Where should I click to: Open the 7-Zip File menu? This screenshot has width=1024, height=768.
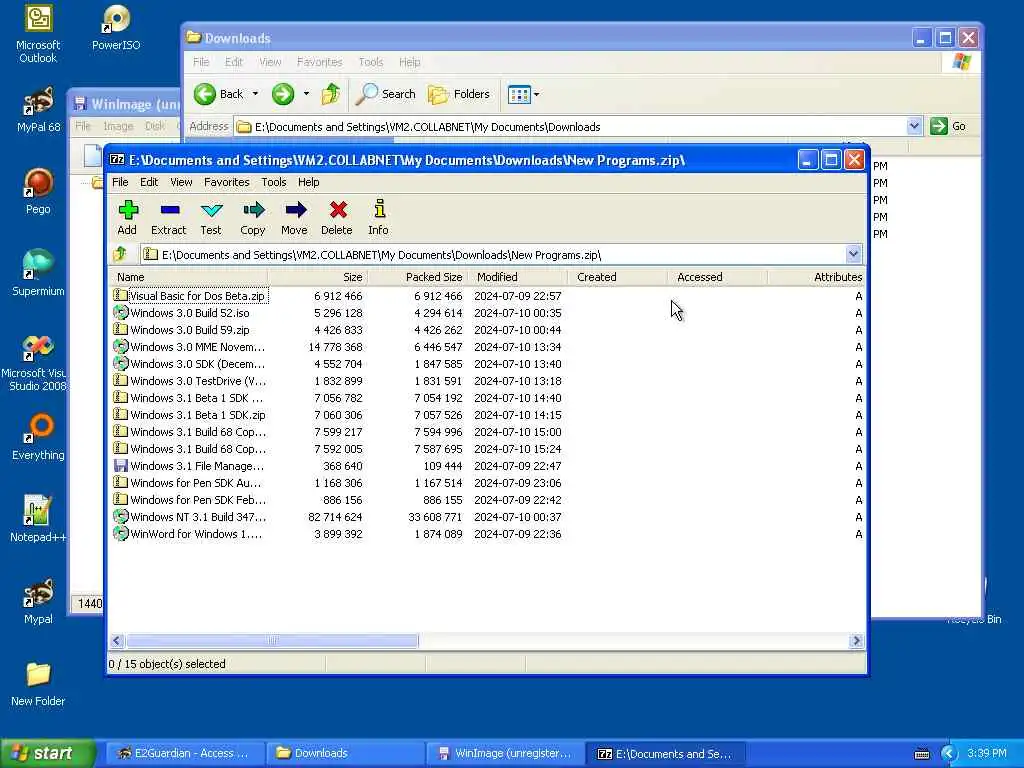coord(120,182)
